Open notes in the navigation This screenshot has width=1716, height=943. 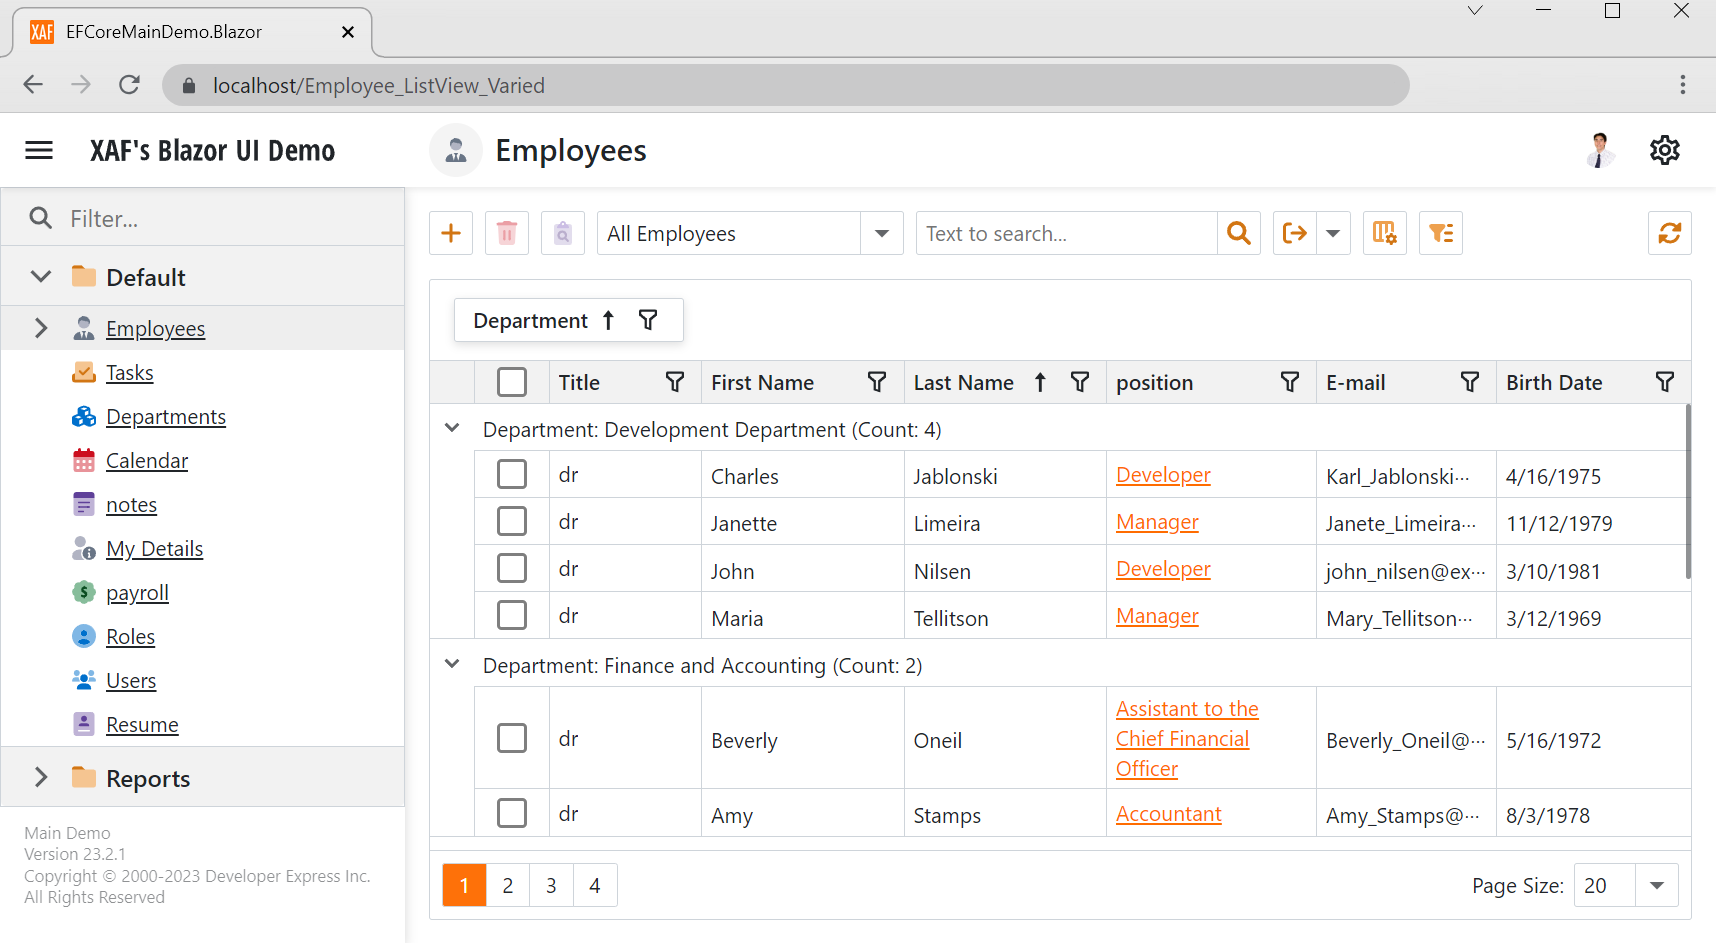[x=132, y=505]
